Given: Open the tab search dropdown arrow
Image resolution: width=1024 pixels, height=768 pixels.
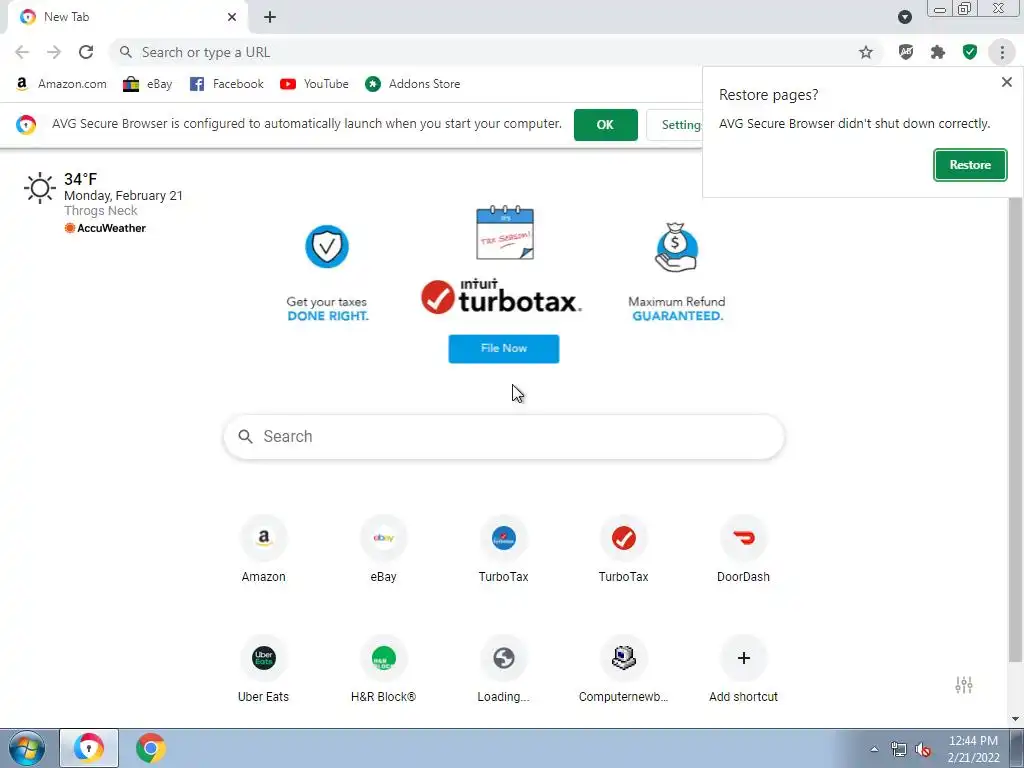Looking at the screenshot, I should (x=904, y=17).
